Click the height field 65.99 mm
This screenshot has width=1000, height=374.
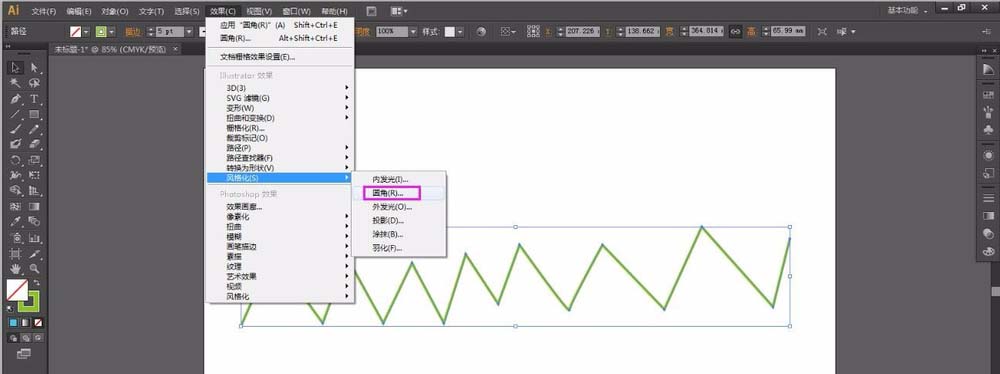pos(788,31)
